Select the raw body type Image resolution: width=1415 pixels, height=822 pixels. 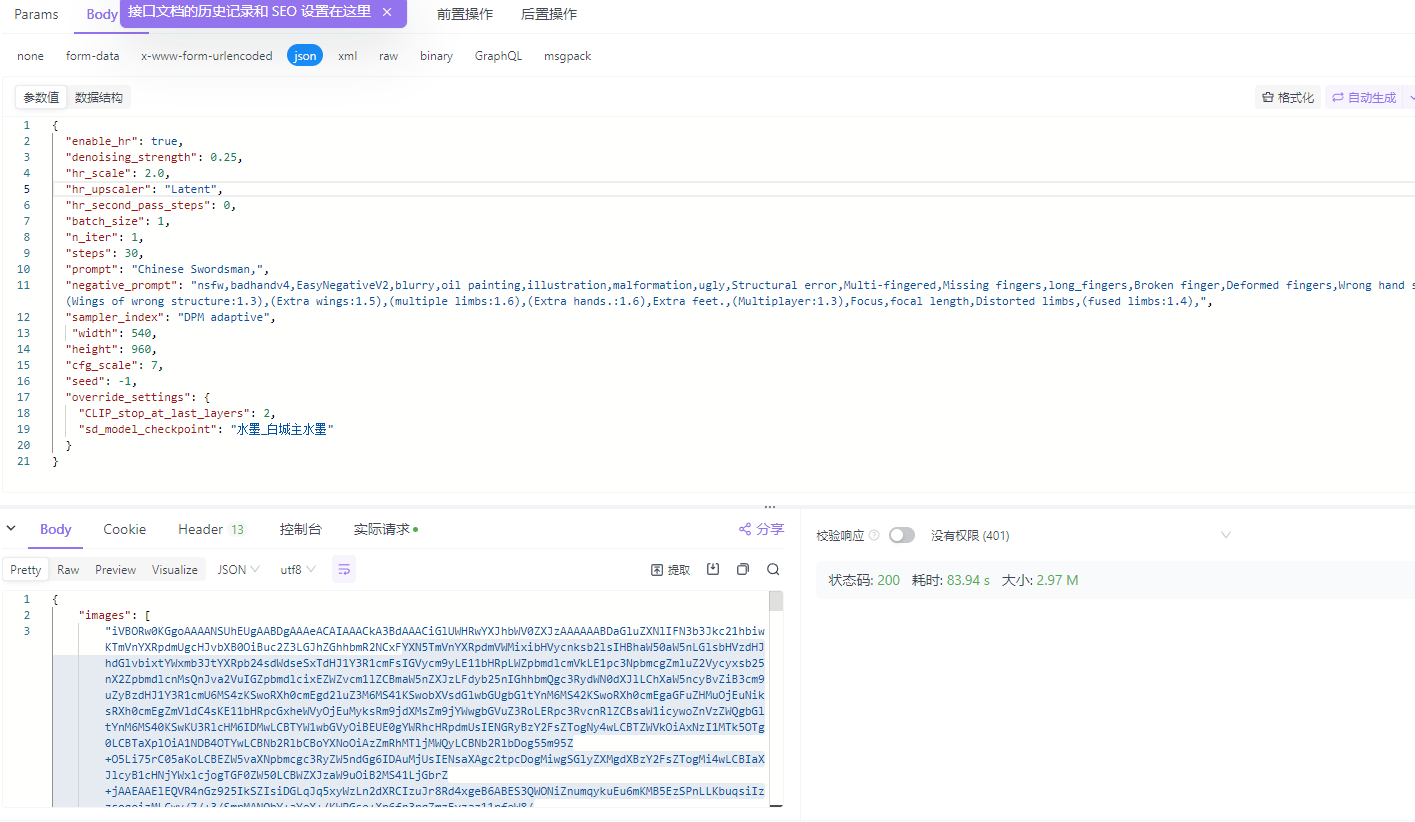[x=388, y=56]
